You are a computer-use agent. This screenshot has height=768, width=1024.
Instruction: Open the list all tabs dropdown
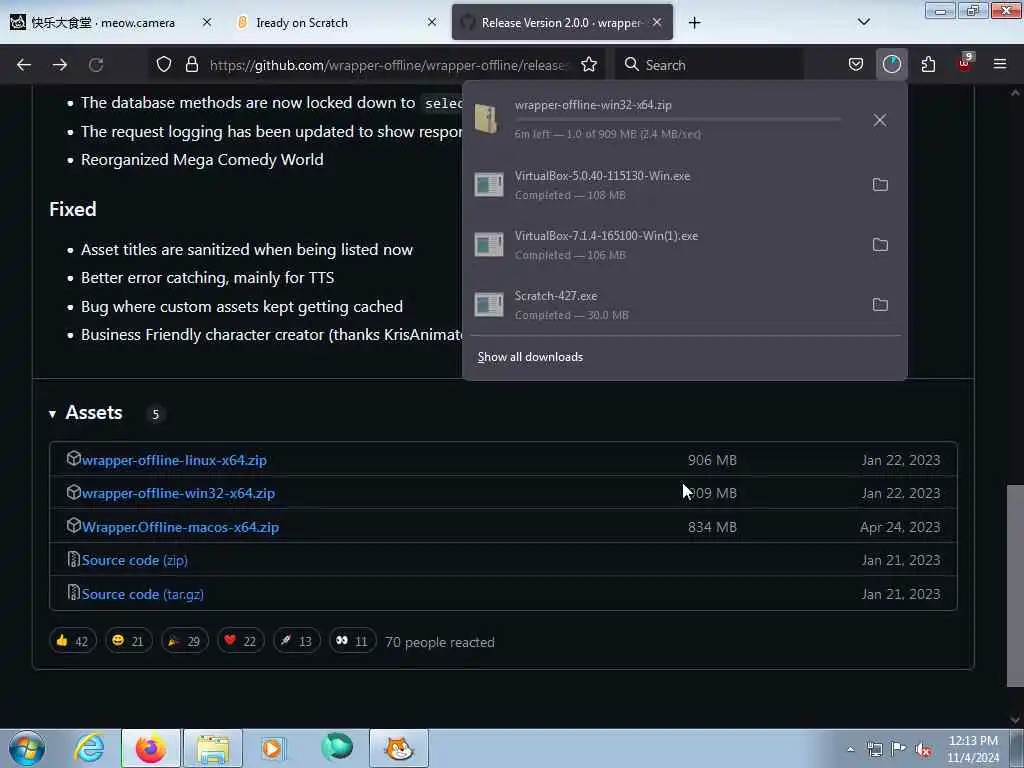tap(863, 22)
